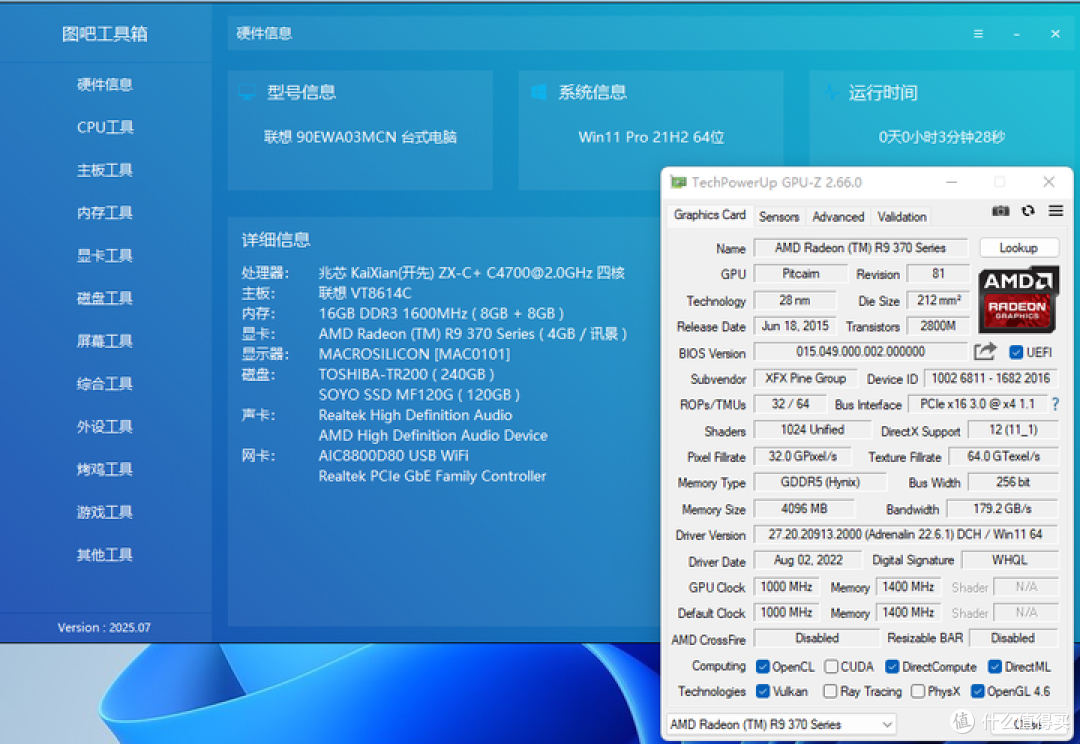Screen dimensions: 1080x744
Task: Select 综合工具 in the sidebar
Action: pos(105,384)
